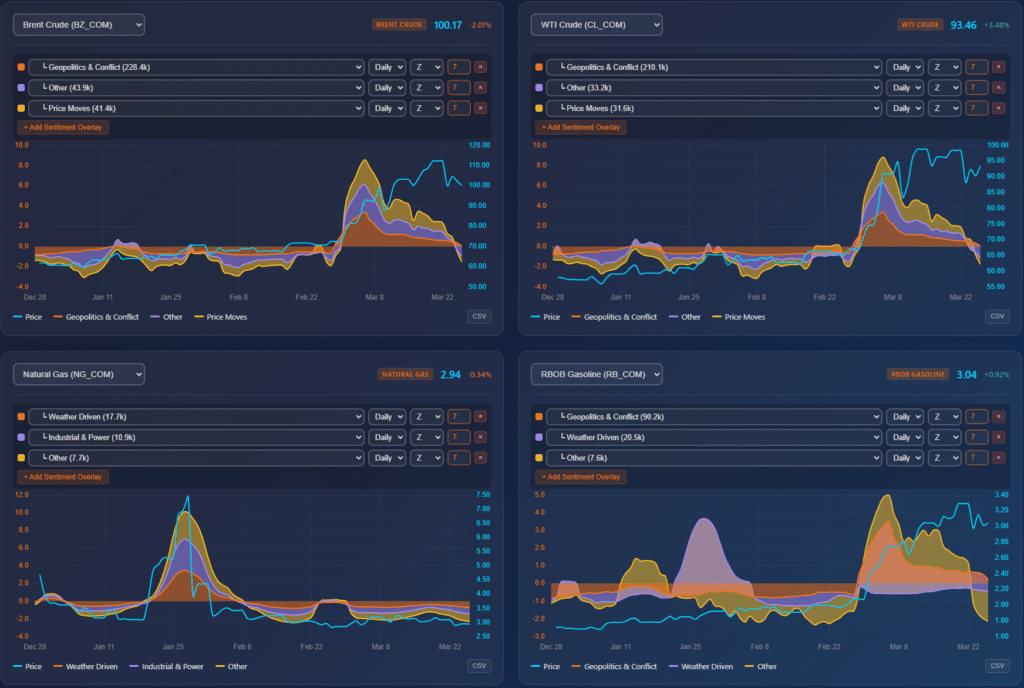Remove the Price Moves (41.4k) overlay in Brent panel
This screenshot has width=1024, height=688.
pos(480,108)
